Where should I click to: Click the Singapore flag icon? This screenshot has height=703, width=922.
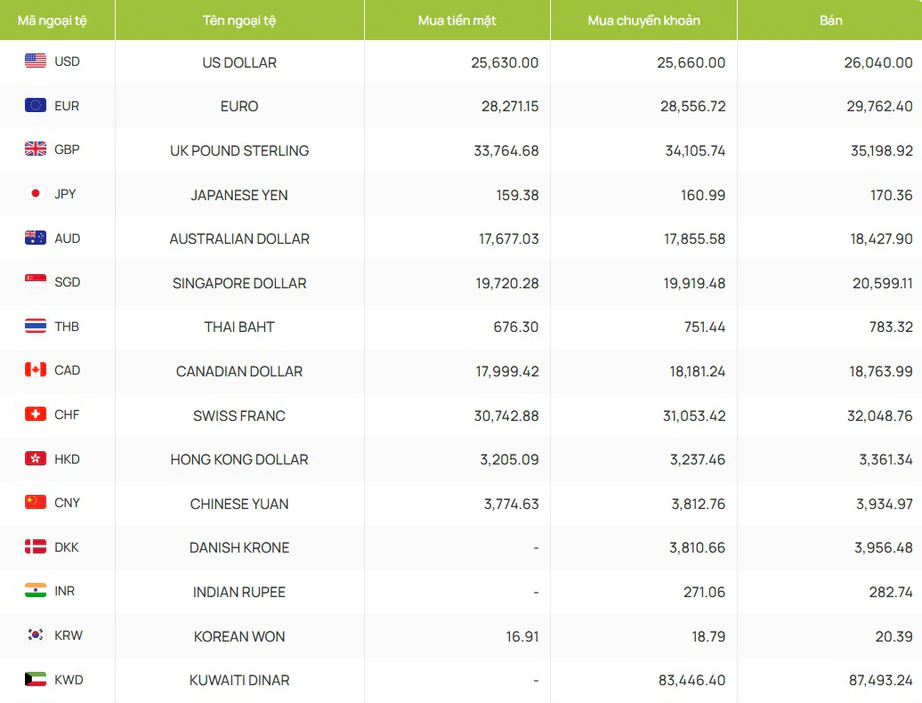(35, 282)
